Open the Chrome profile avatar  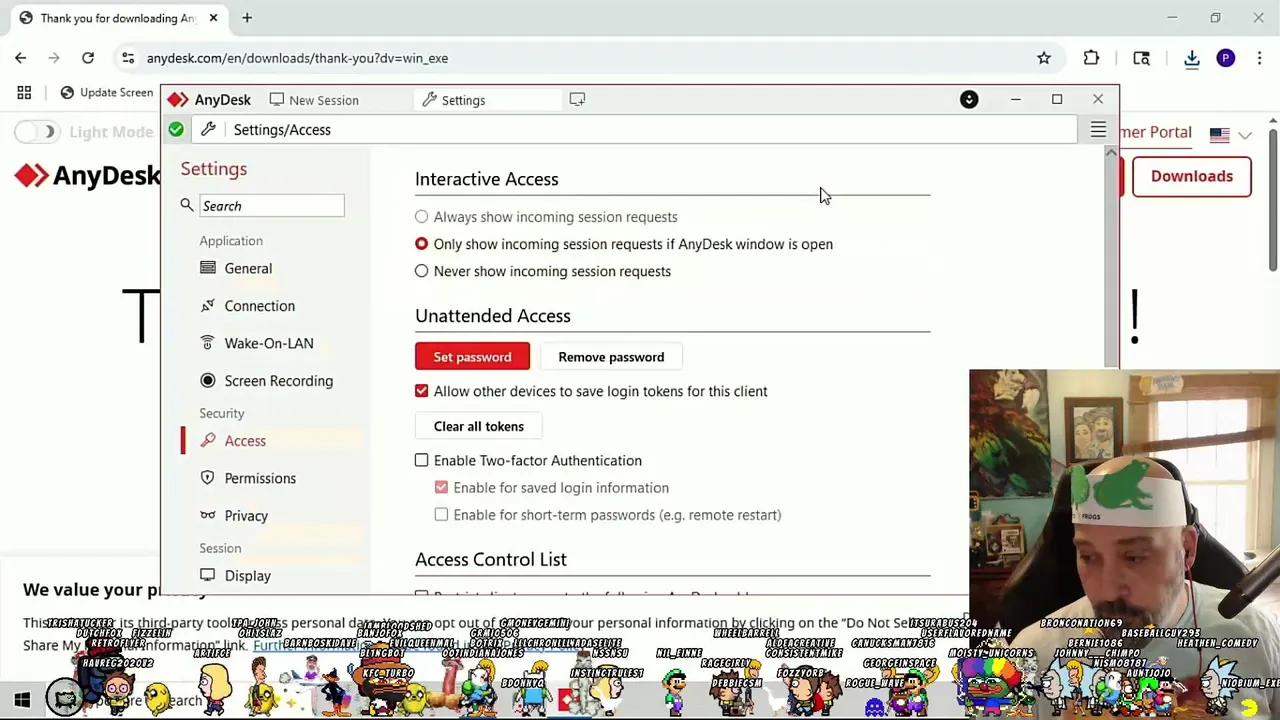(x=1226, y=58)
